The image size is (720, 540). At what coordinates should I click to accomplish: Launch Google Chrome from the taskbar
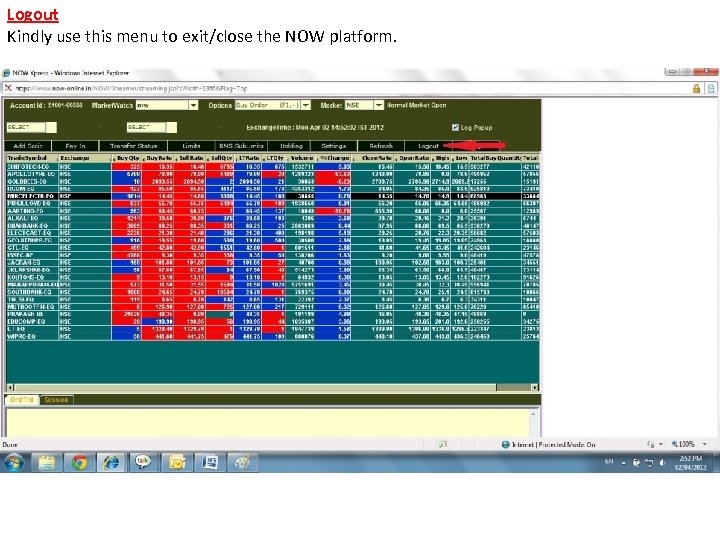point(79,462)
